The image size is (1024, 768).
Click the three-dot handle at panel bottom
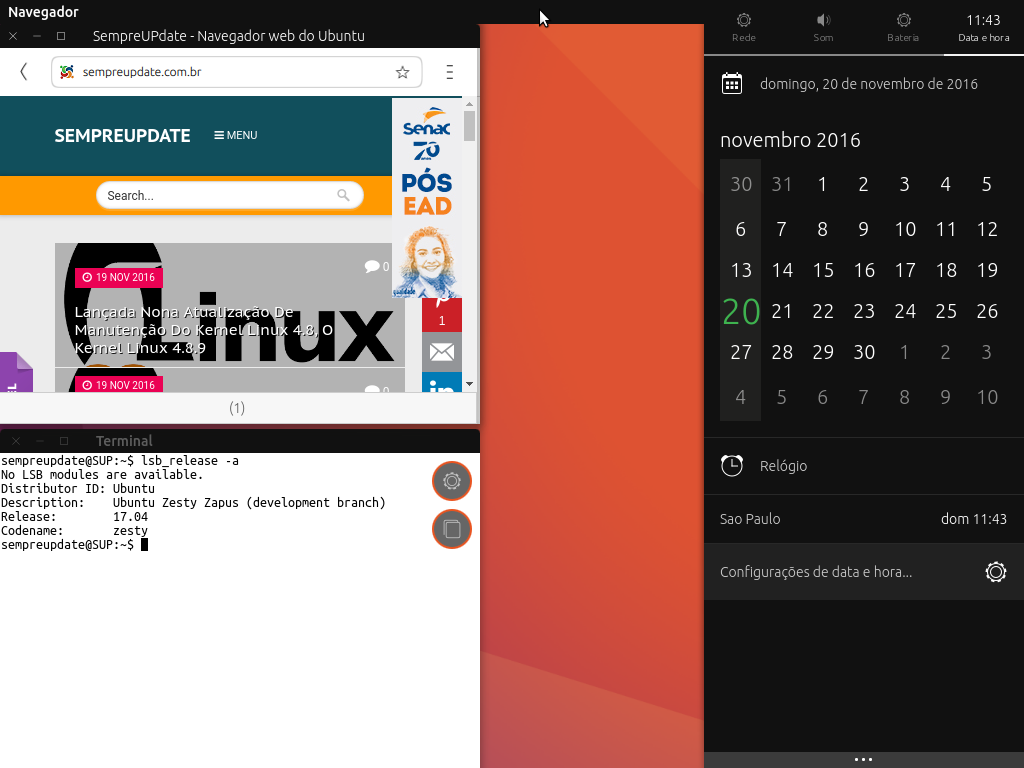863,759
